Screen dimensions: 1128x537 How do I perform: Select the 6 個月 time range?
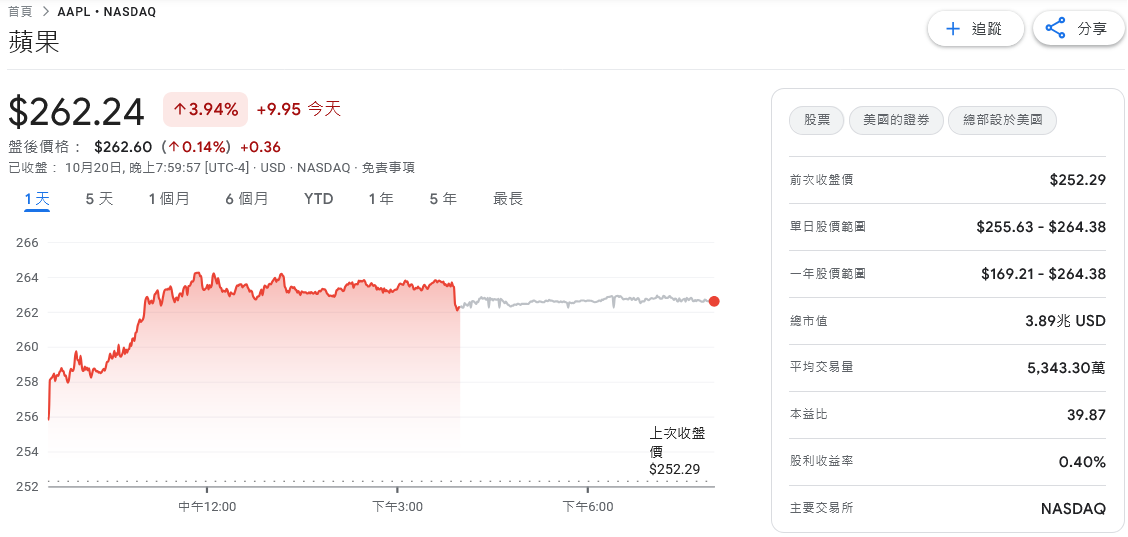(247, 199)
